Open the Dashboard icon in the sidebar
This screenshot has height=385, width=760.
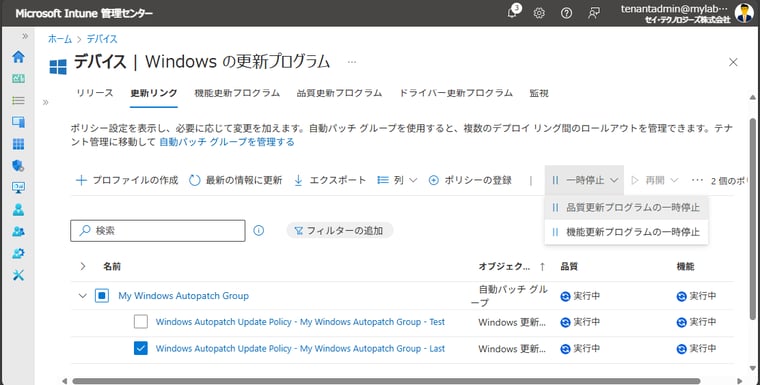coord(18,79)
